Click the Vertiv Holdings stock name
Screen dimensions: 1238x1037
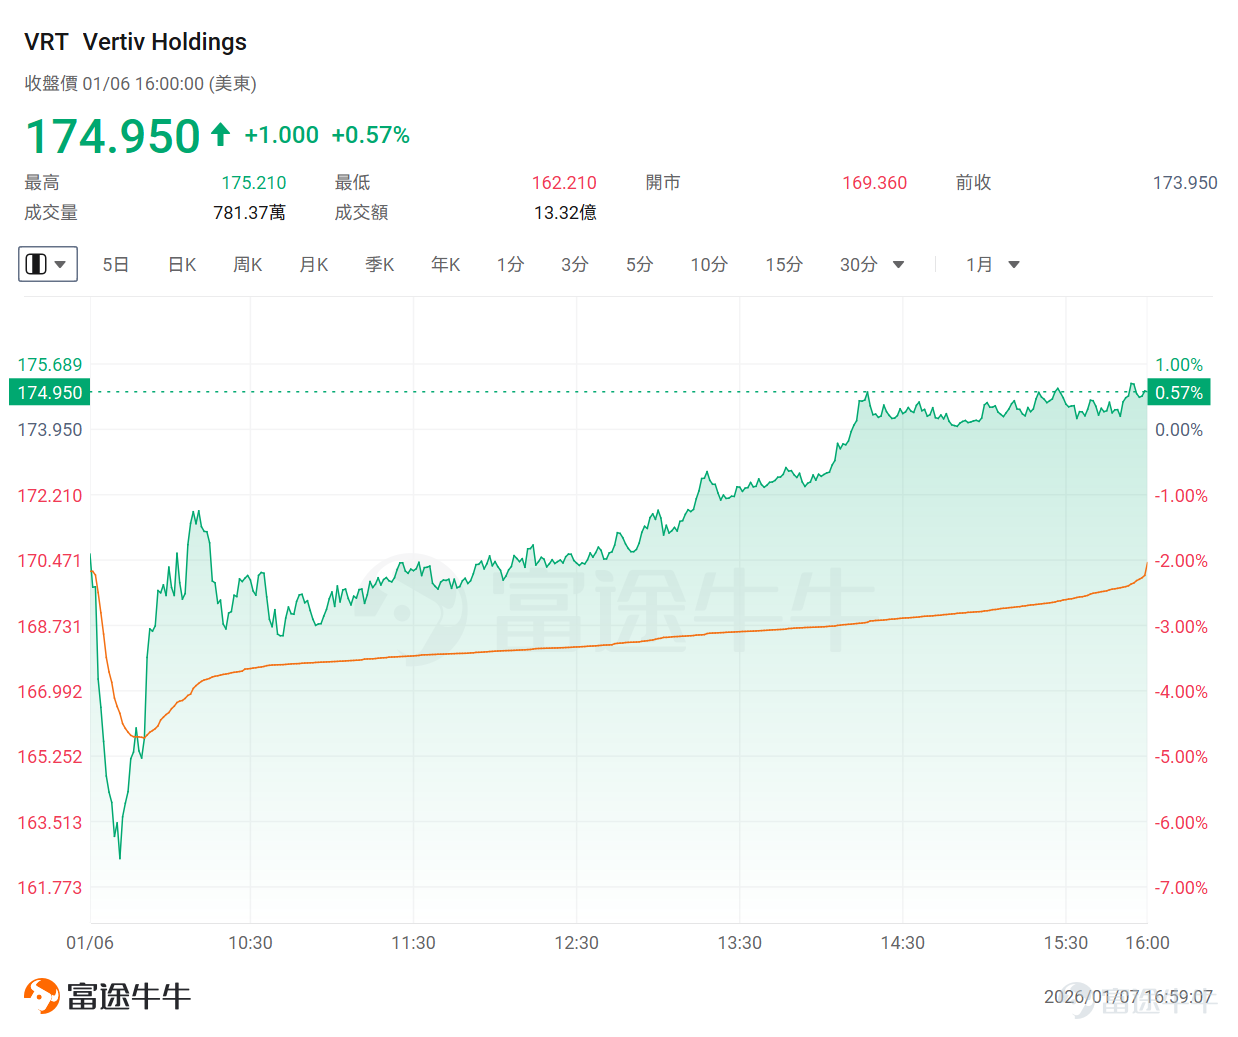pos(165,42)
